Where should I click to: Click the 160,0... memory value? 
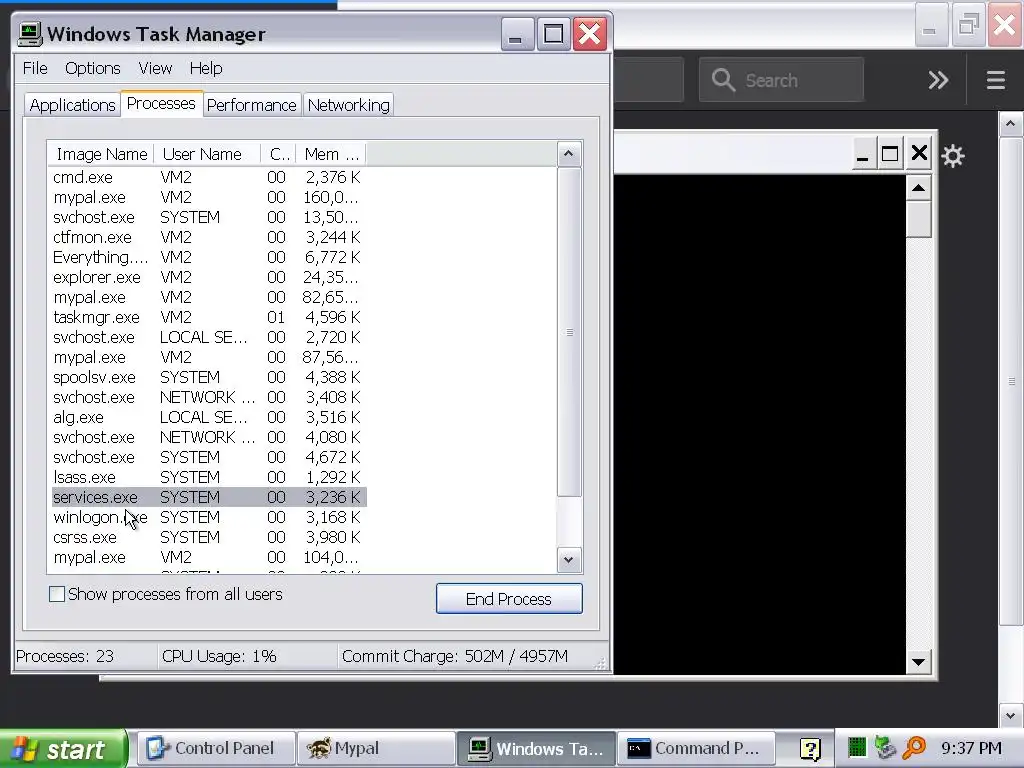(x=330, y=197)
